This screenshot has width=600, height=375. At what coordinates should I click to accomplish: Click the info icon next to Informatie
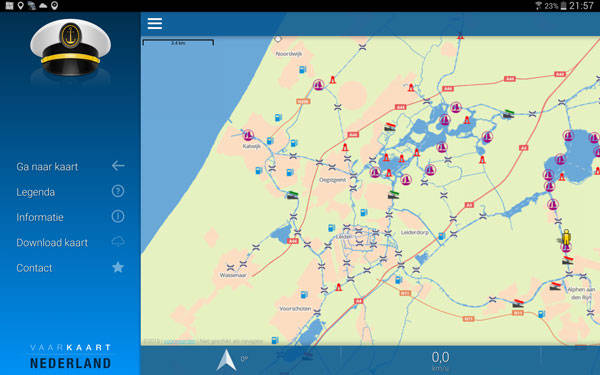[x=118, y=217]
